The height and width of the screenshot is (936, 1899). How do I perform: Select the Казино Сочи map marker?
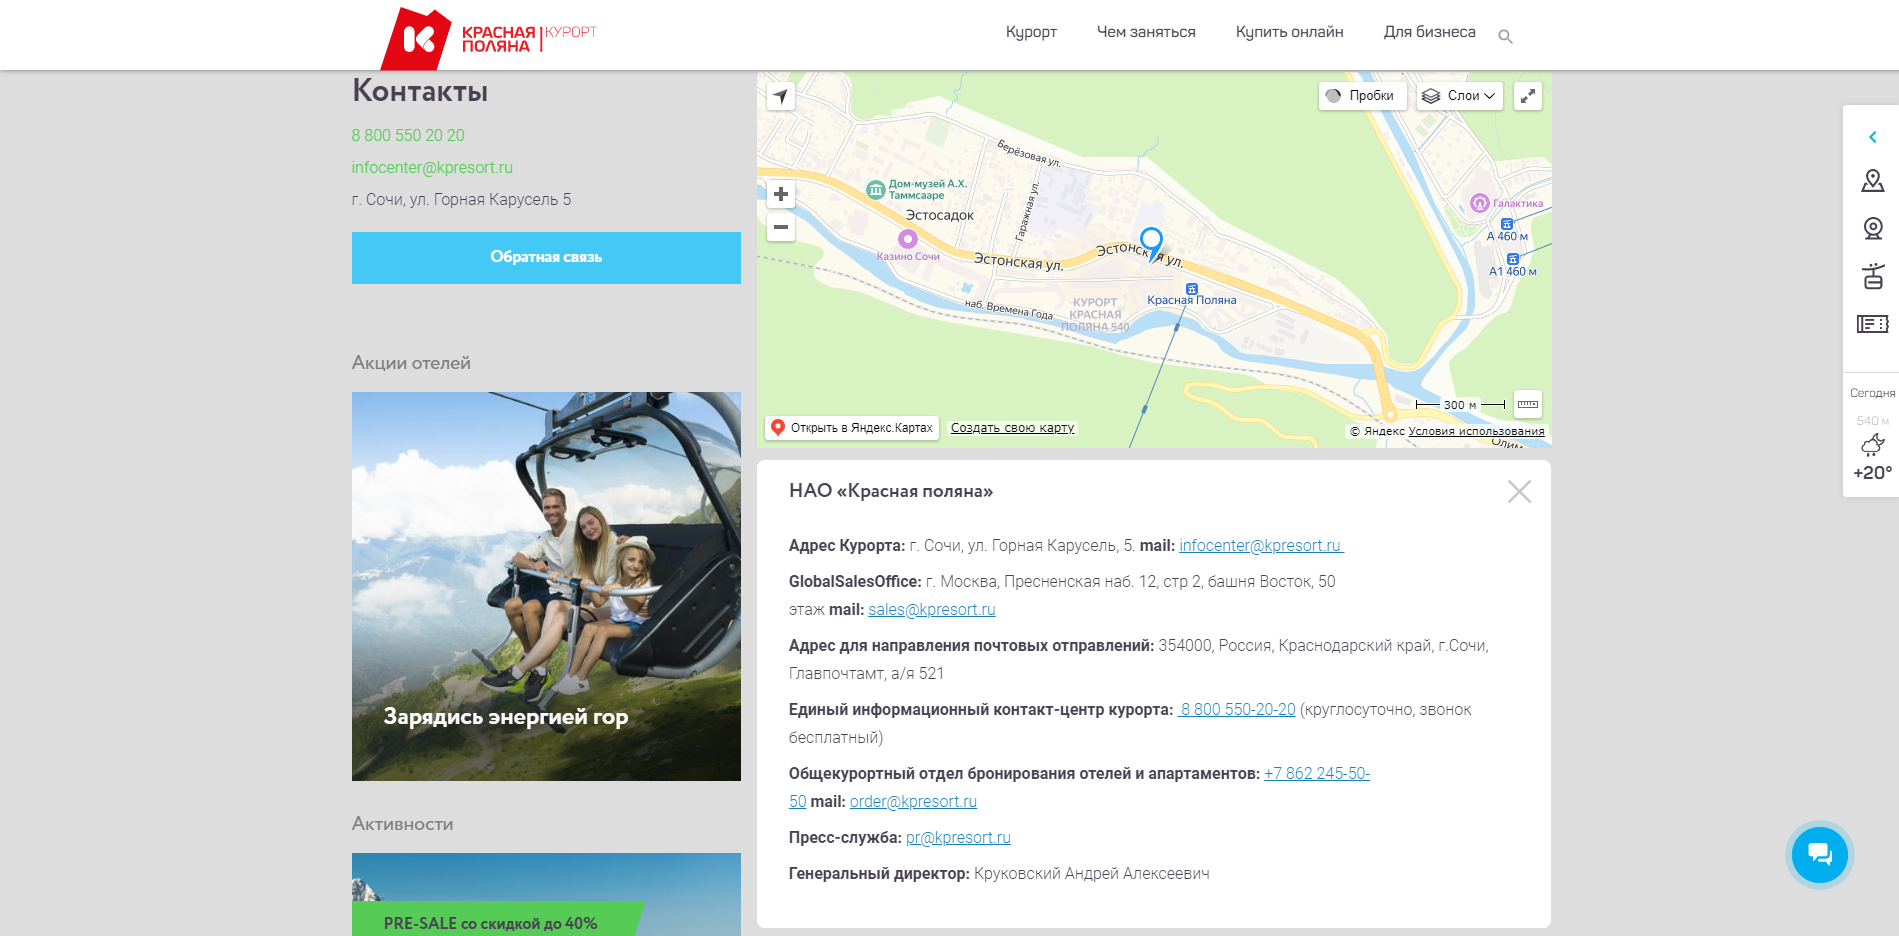(908, 239)
